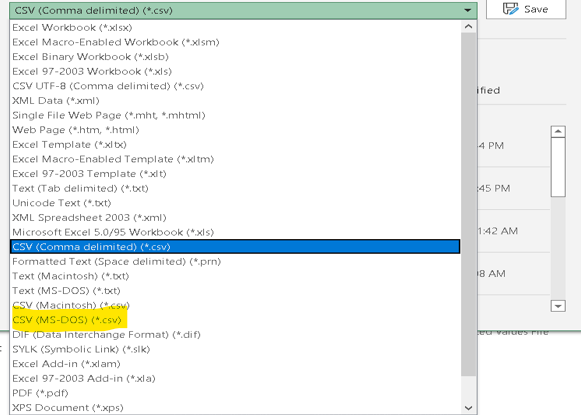Screen dimensions: 581x415
Task: Click the format list scrollbar thumb
Action: point(468,204)
